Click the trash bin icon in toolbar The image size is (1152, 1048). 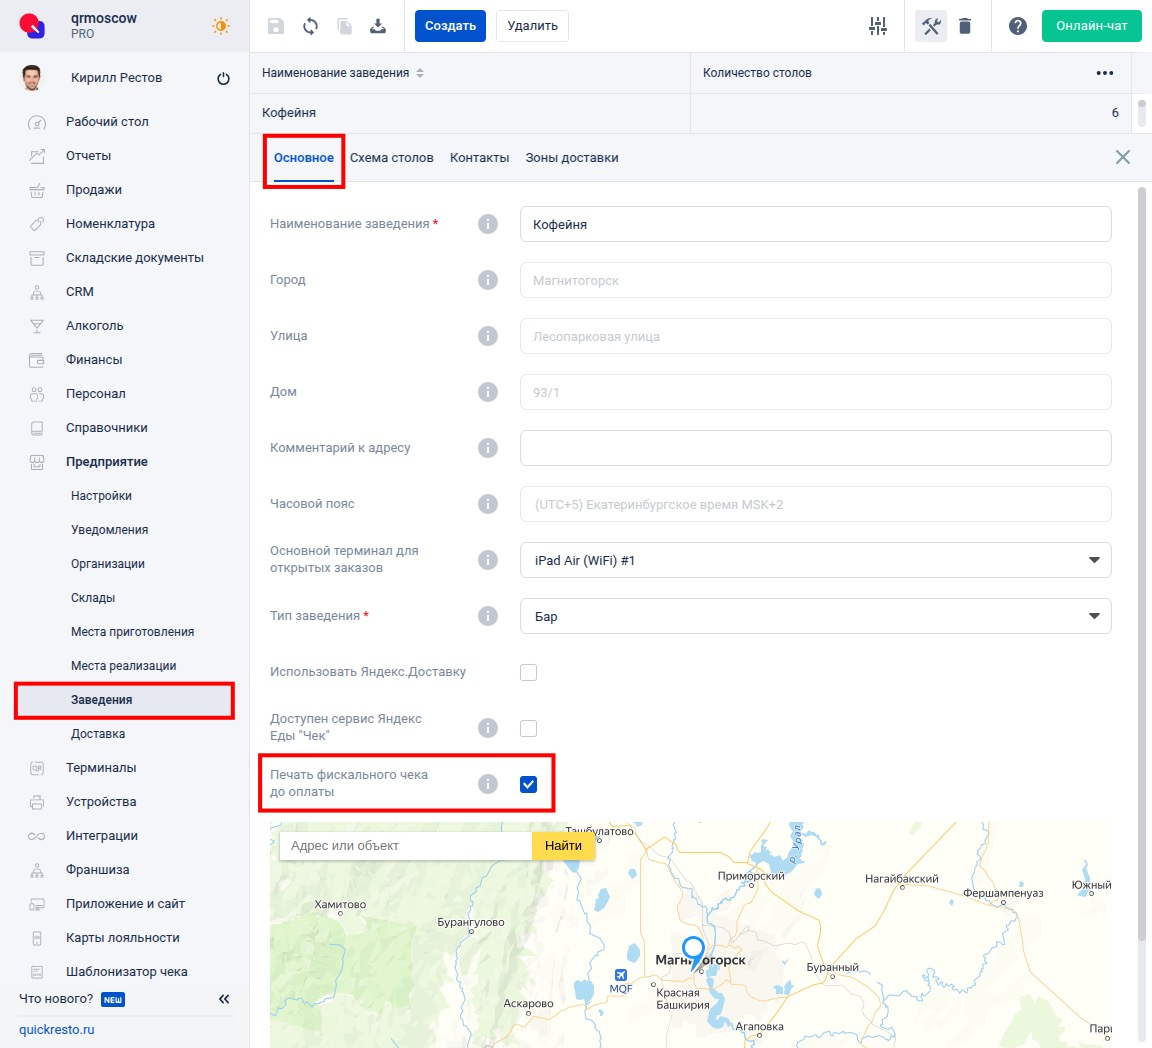click(x=965, y=26)
